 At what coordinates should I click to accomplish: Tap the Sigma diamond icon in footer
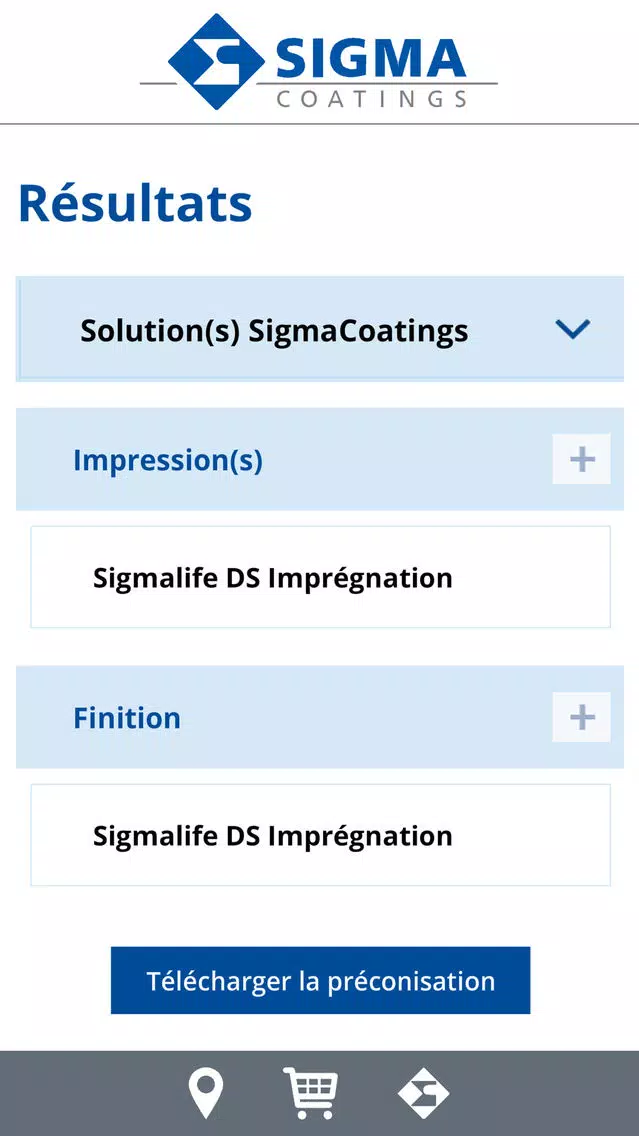(424, 1093)
